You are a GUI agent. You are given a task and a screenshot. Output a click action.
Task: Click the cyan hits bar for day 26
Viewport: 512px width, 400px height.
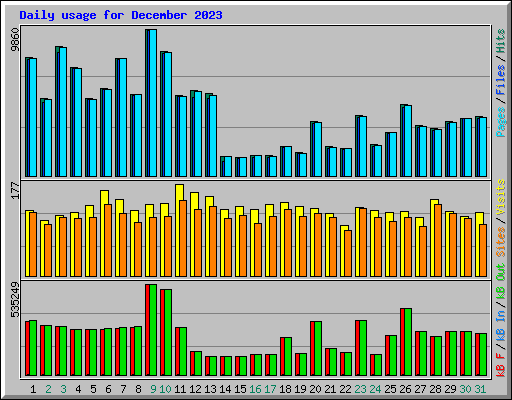click(408, 141)
